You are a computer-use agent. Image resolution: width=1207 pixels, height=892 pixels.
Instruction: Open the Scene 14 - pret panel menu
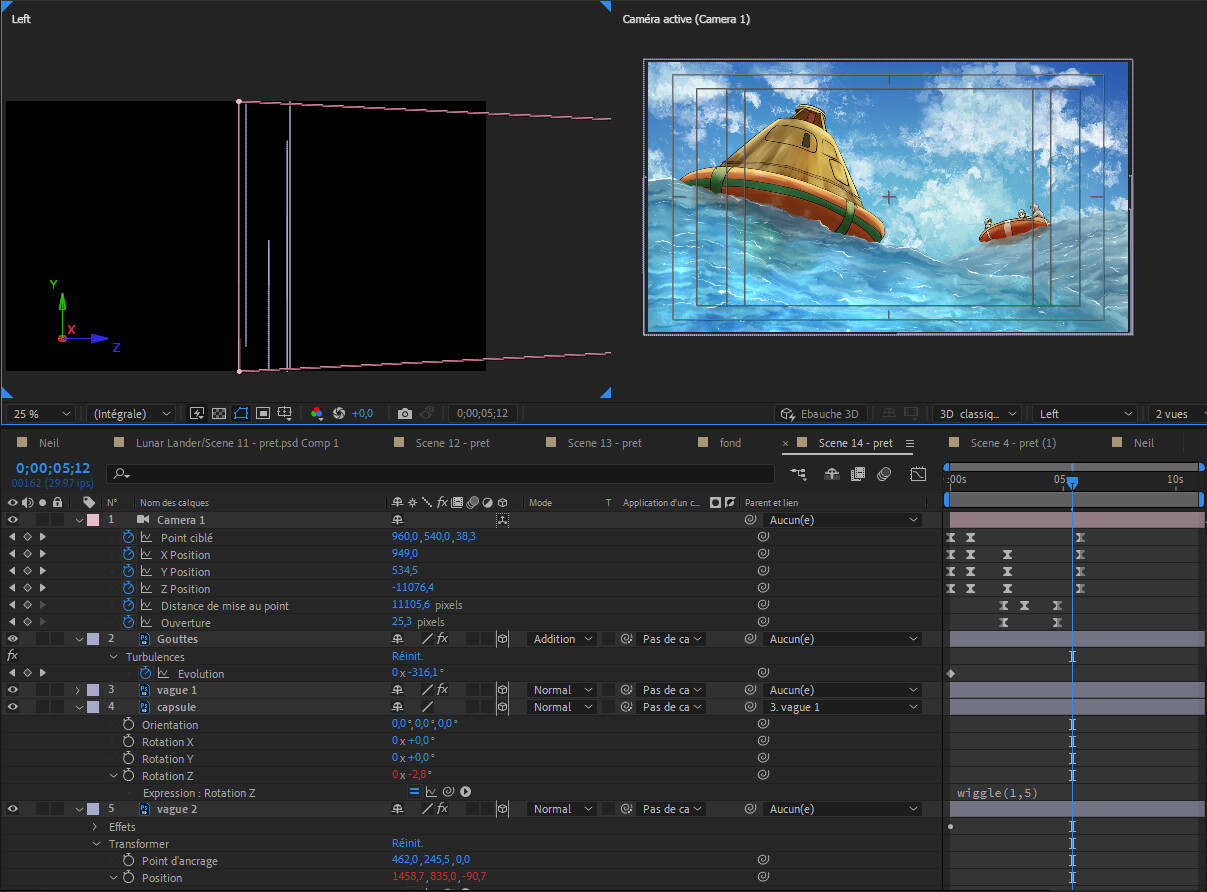pos(910,443)
